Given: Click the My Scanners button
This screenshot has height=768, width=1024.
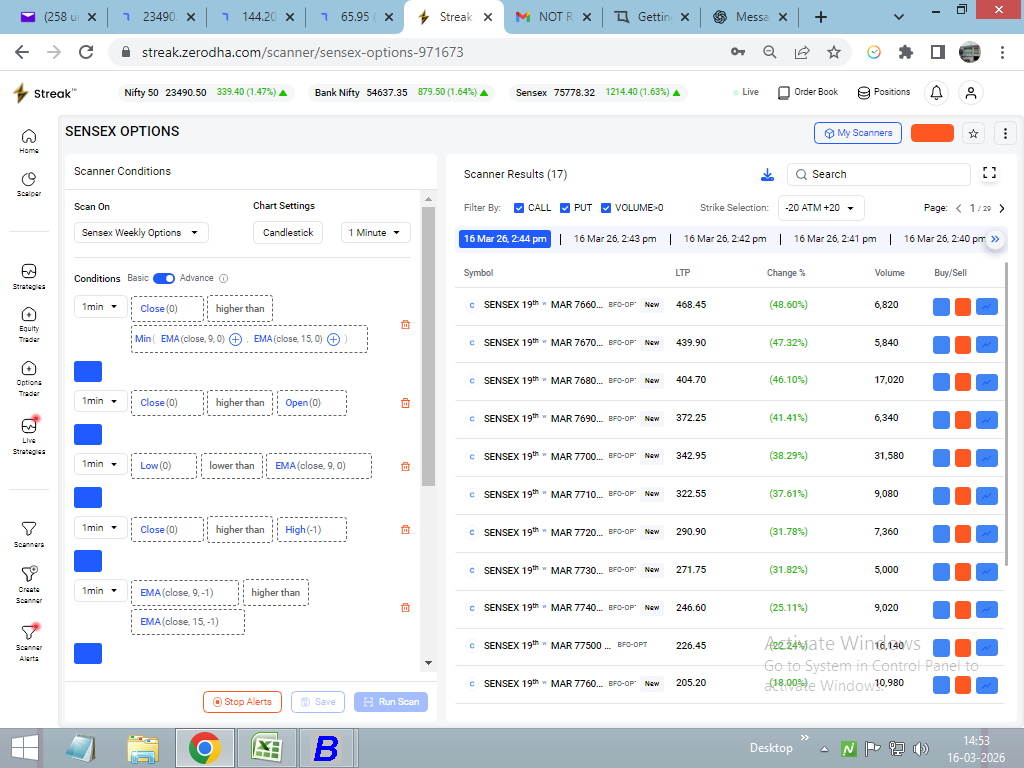Looking at the screenshot, I should (x=858, y=133).
